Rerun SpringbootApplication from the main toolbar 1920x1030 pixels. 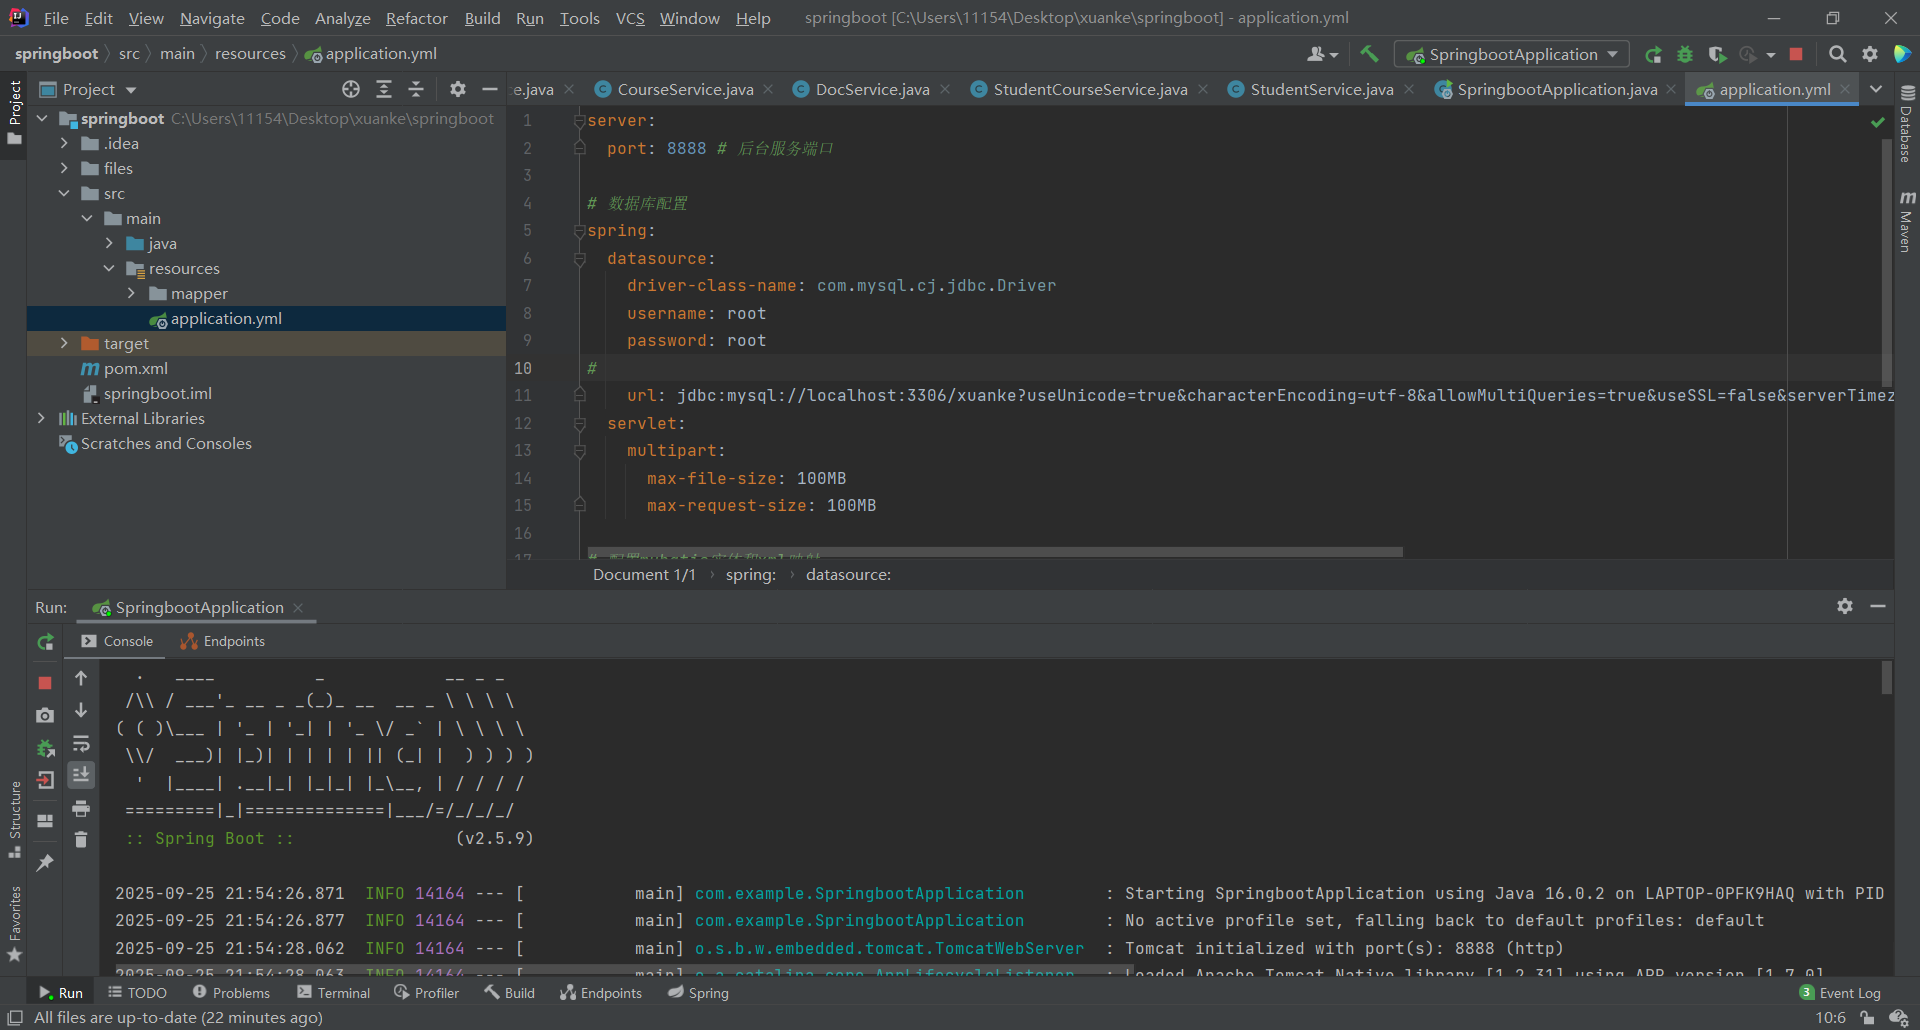click(x=1654, y=54)
